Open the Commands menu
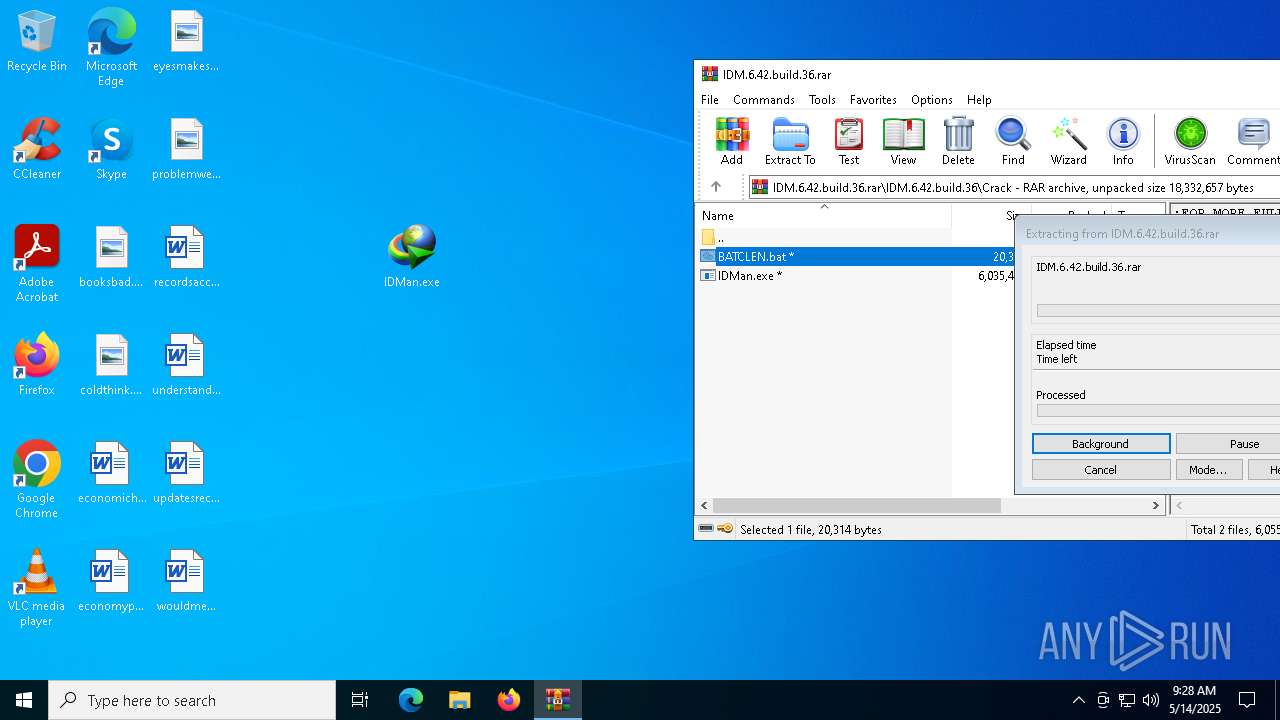 tap(764, 100)
